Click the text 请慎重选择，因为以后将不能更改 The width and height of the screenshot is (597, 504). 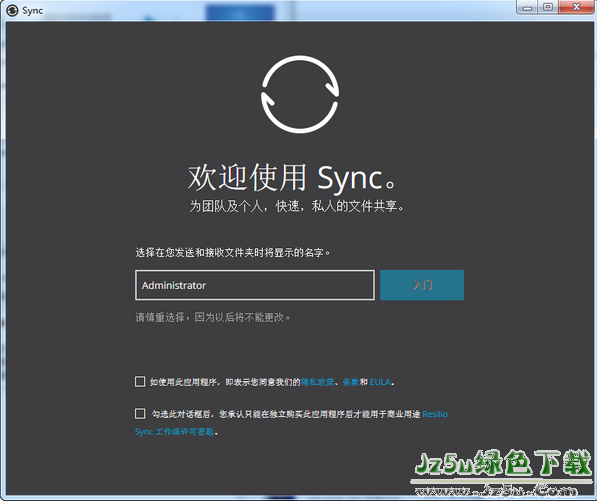pyautogui.click(x=212, y=317)
